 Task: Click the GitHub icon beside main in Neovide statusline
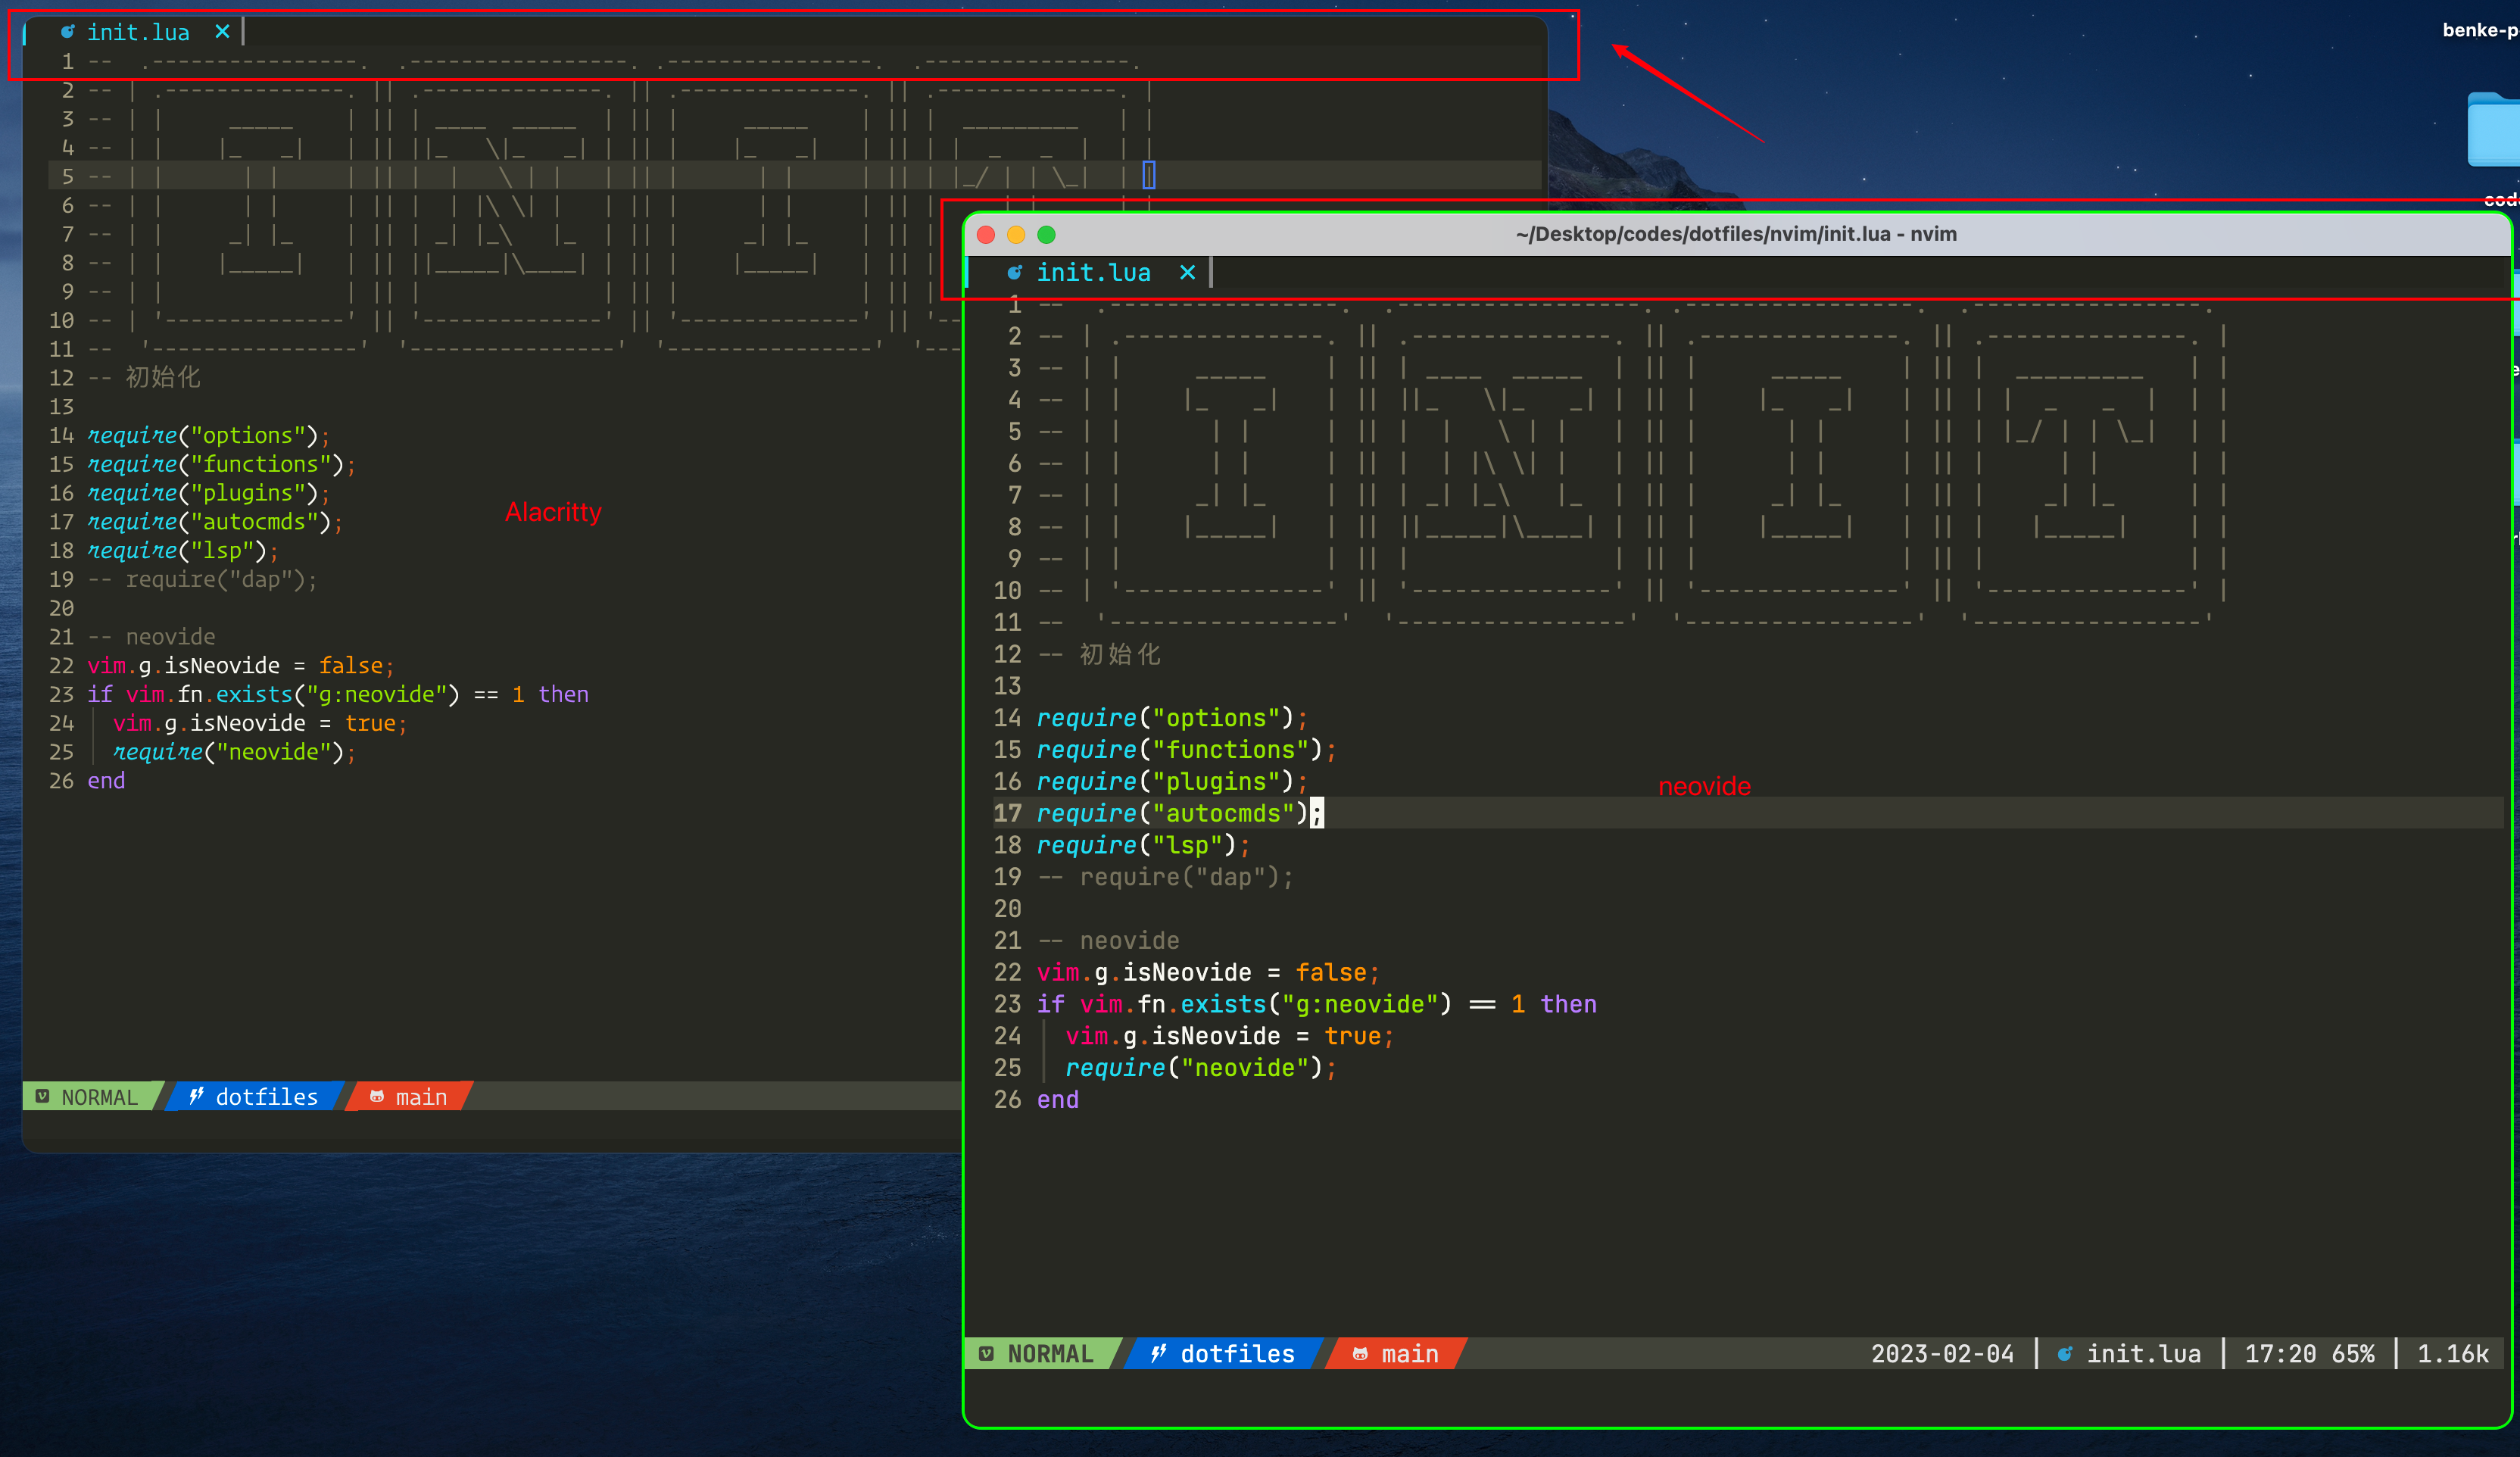point(1362,1354)
